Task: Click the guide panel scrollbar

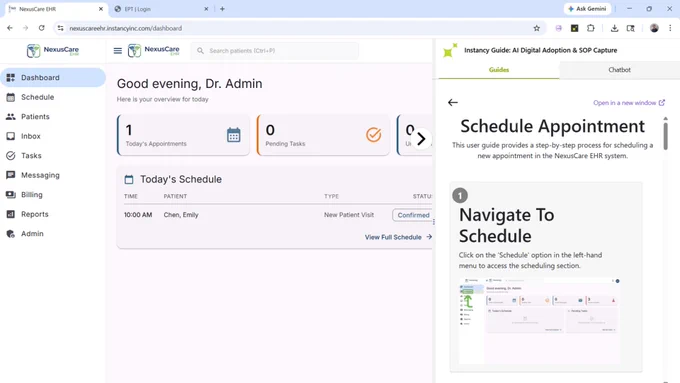Action: tap(666, 136)
